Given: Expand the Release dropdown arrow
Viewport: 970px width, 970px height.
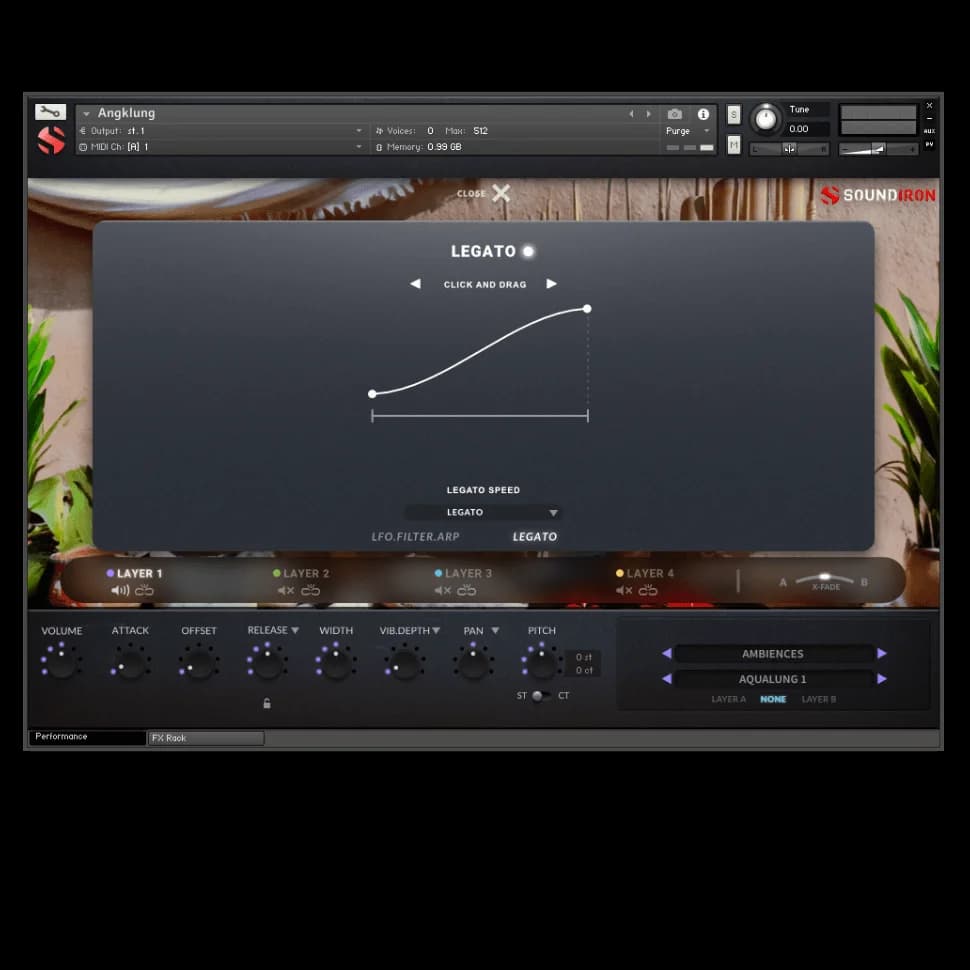Looking at the screenshot, I should (x=295, y=631).
